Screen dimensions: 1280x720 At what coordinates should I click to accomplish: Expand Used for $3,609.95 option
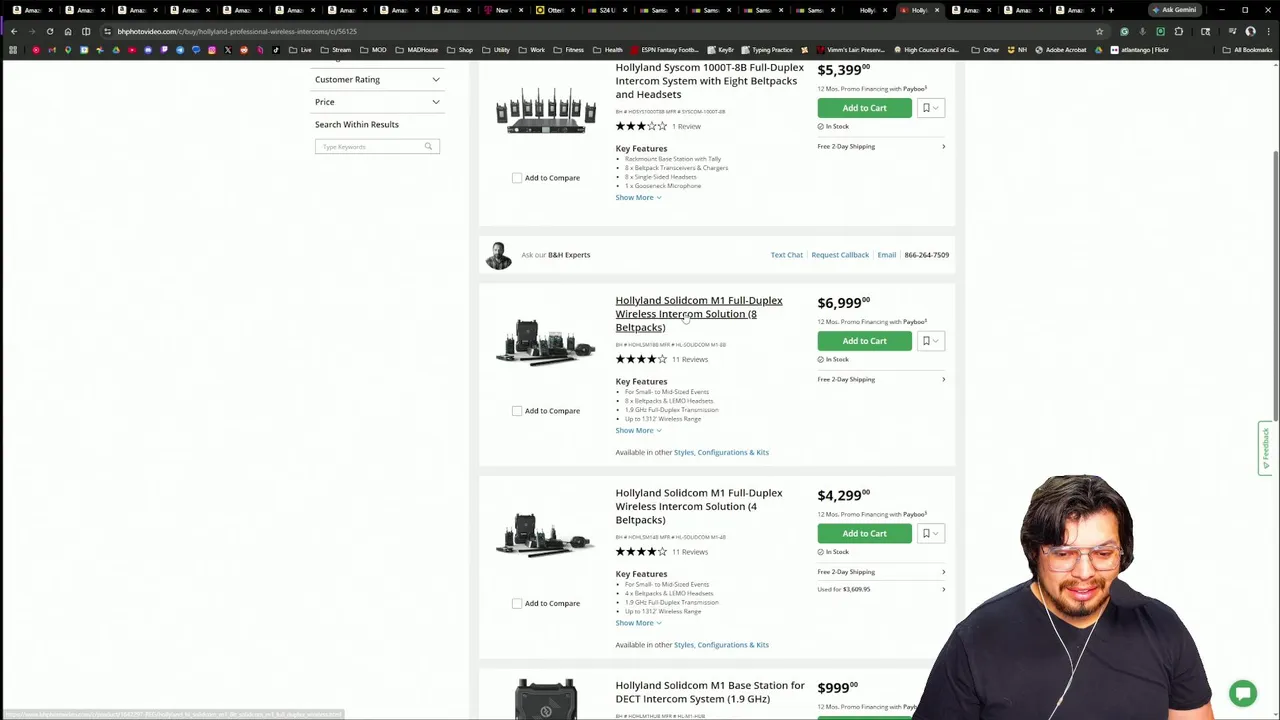point(881,589)
